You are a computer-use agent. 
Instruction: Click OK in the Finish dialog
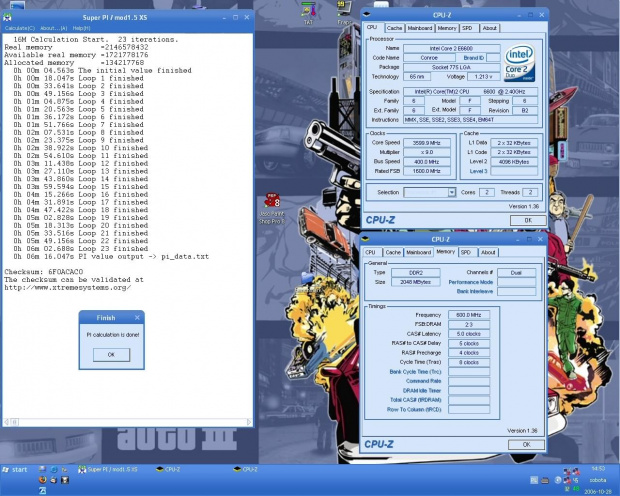(111, 355)
